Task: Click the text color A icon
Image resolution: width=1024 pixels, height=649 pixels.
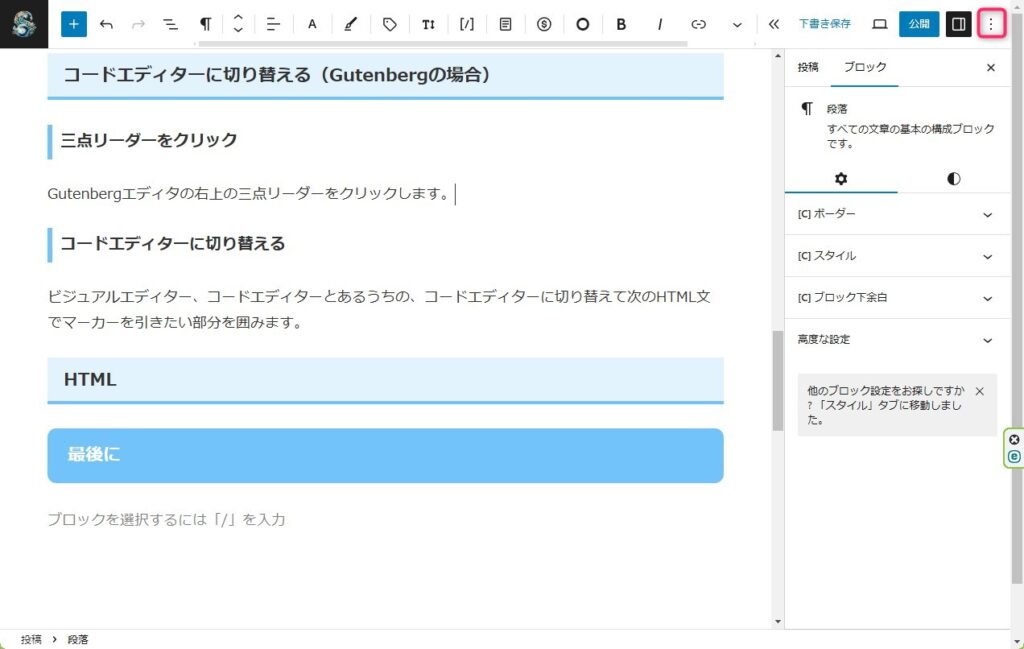Action: (312, 24)
